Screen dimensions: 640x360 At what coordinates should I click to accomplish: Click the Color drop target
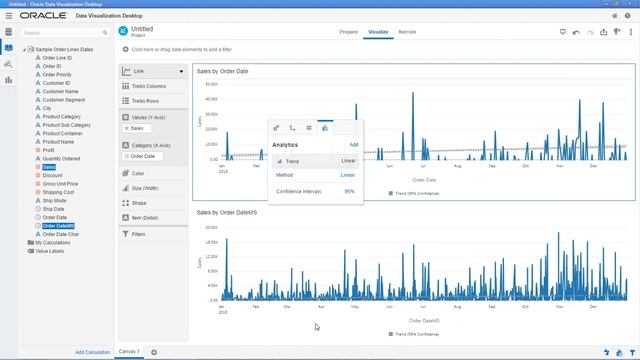[x=153, y=173]
